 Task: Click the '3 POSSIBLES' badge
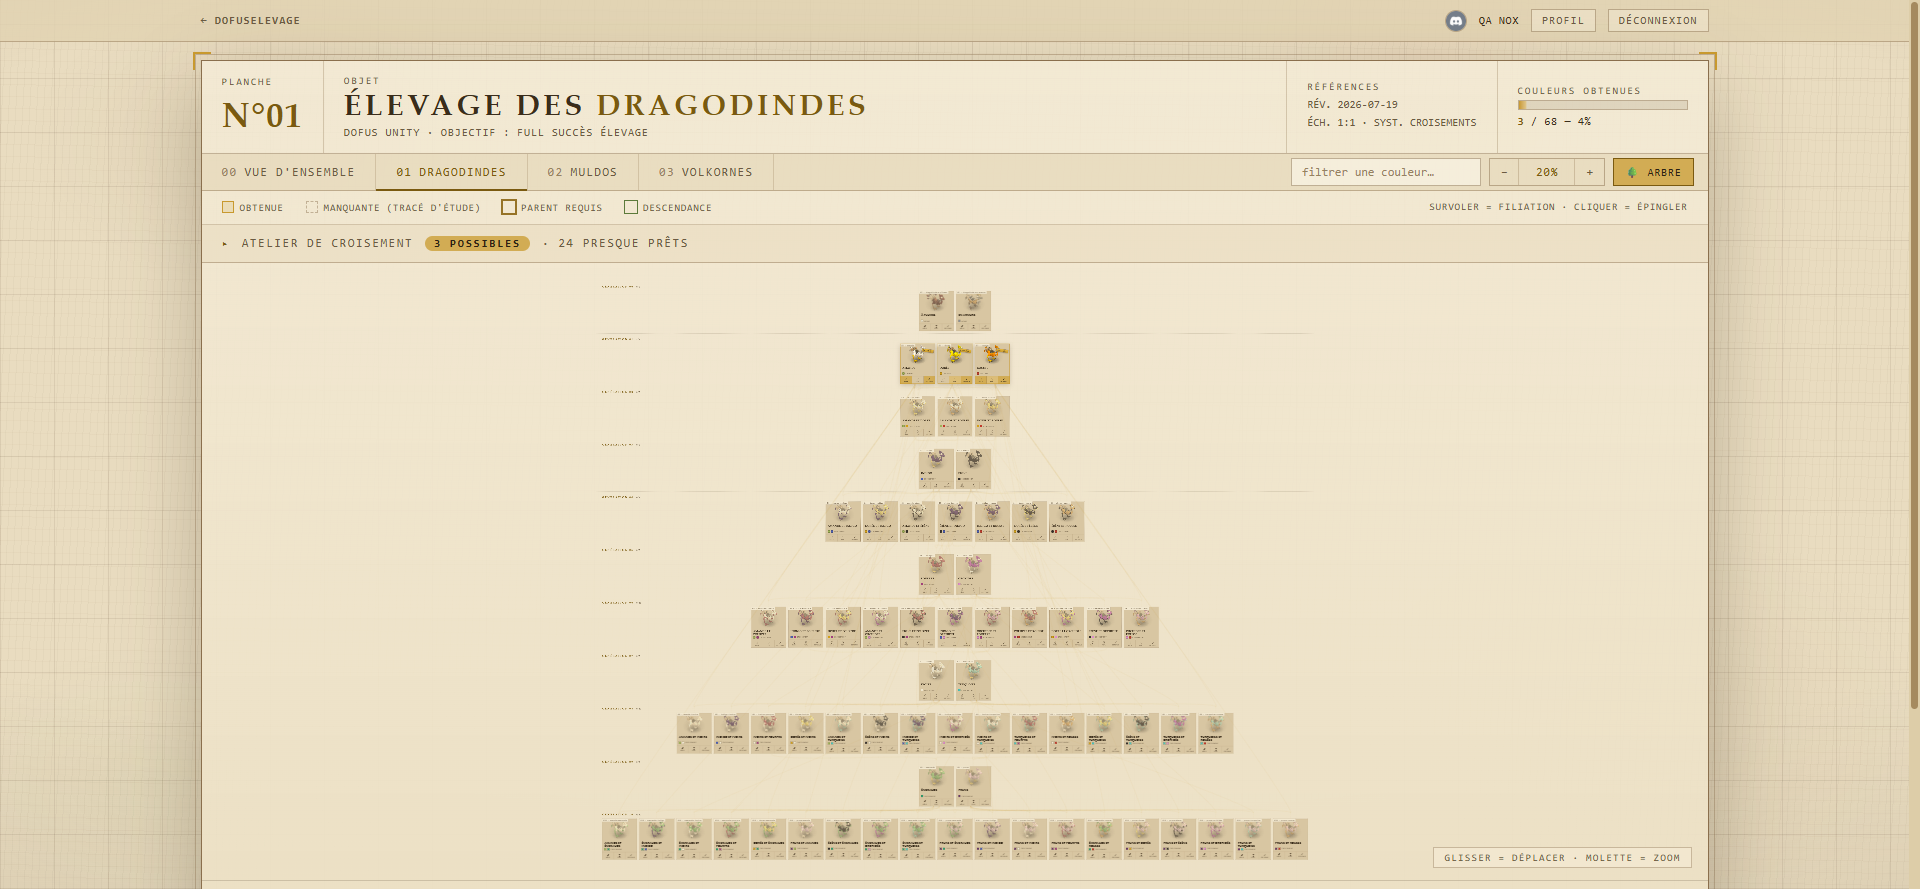(x=477, y=243)
